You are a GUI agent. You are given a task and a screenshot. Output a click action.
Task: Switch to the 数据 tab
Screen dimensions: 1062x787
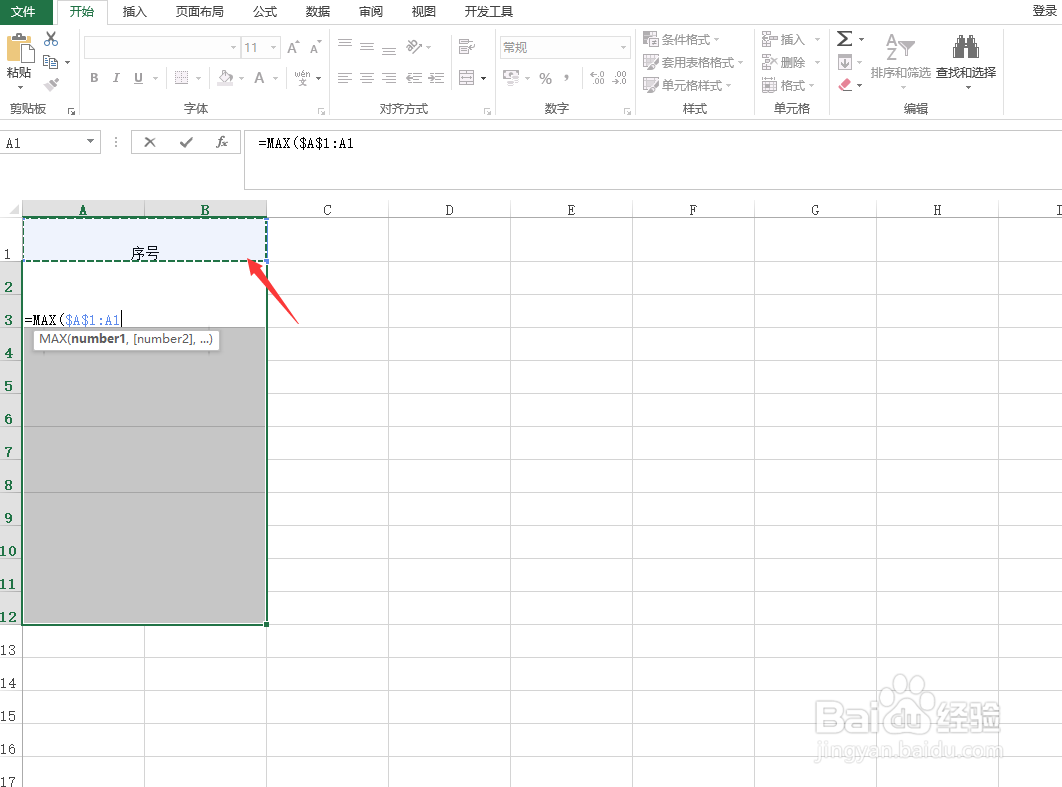(318, 12)
